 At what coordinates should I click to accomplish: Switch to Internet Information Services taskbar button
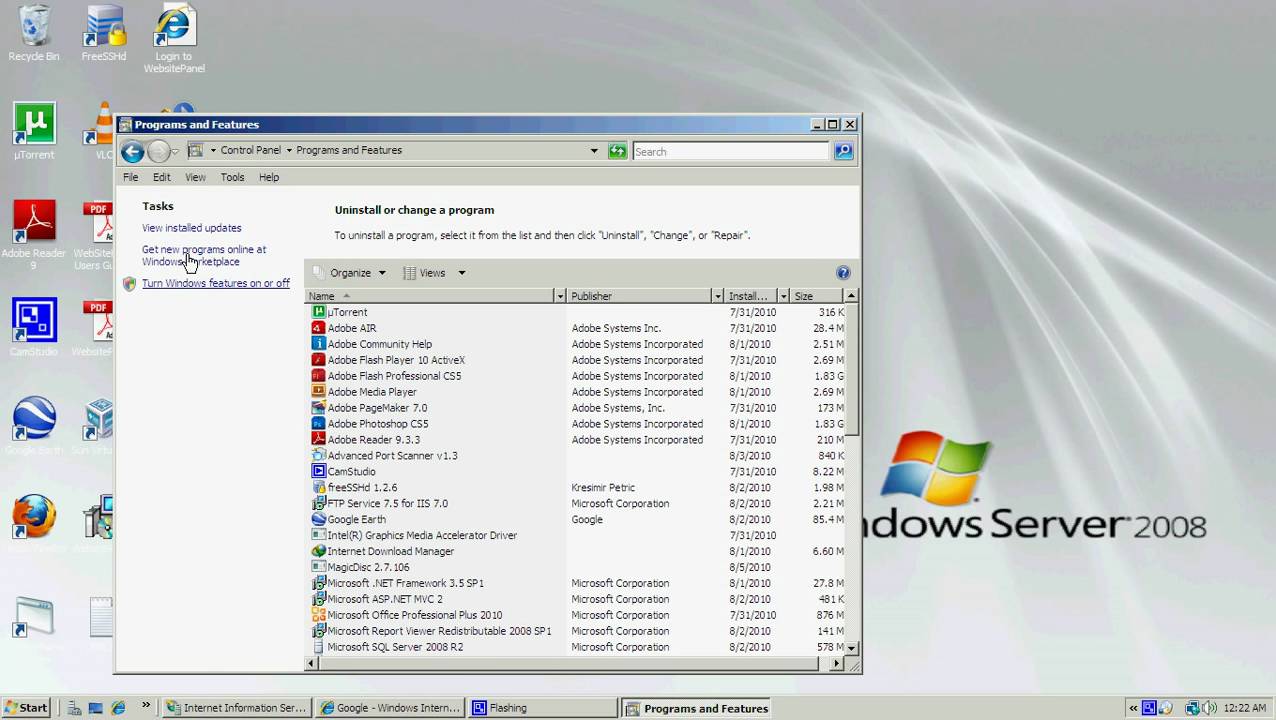click(237, 708)
